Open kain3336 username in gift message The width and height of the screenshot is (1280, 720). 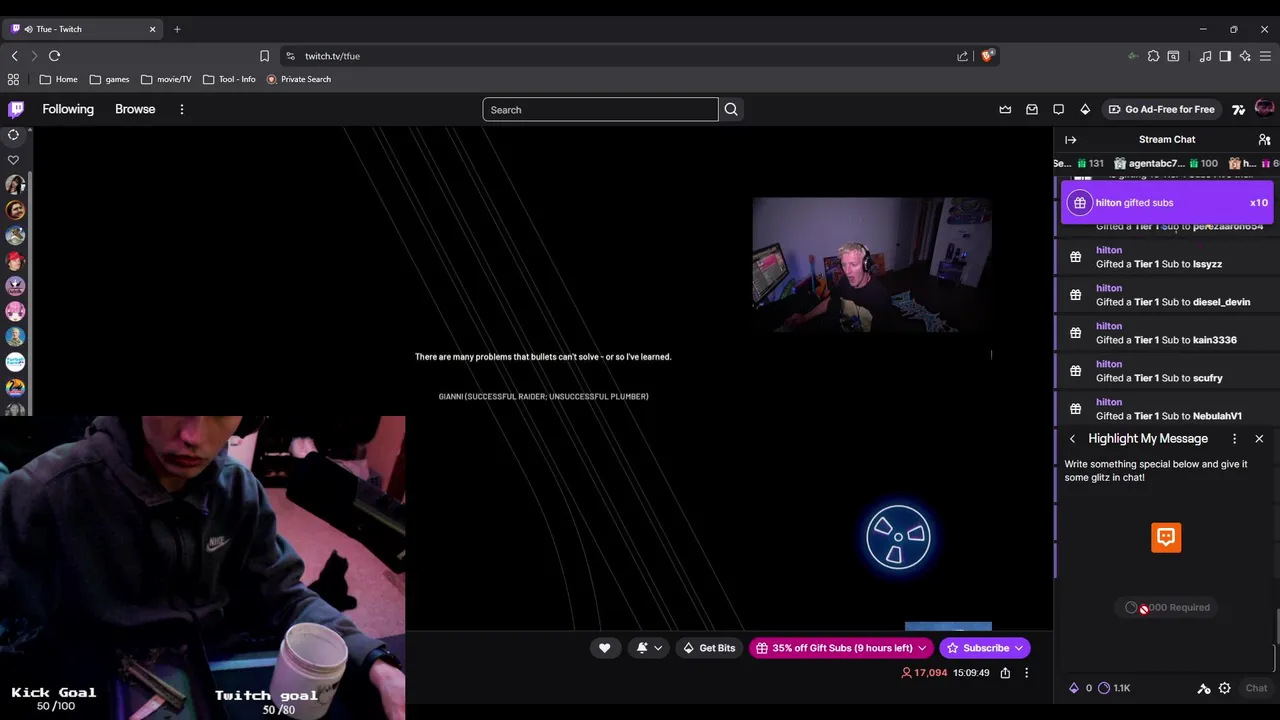[x=1215, y=340]
